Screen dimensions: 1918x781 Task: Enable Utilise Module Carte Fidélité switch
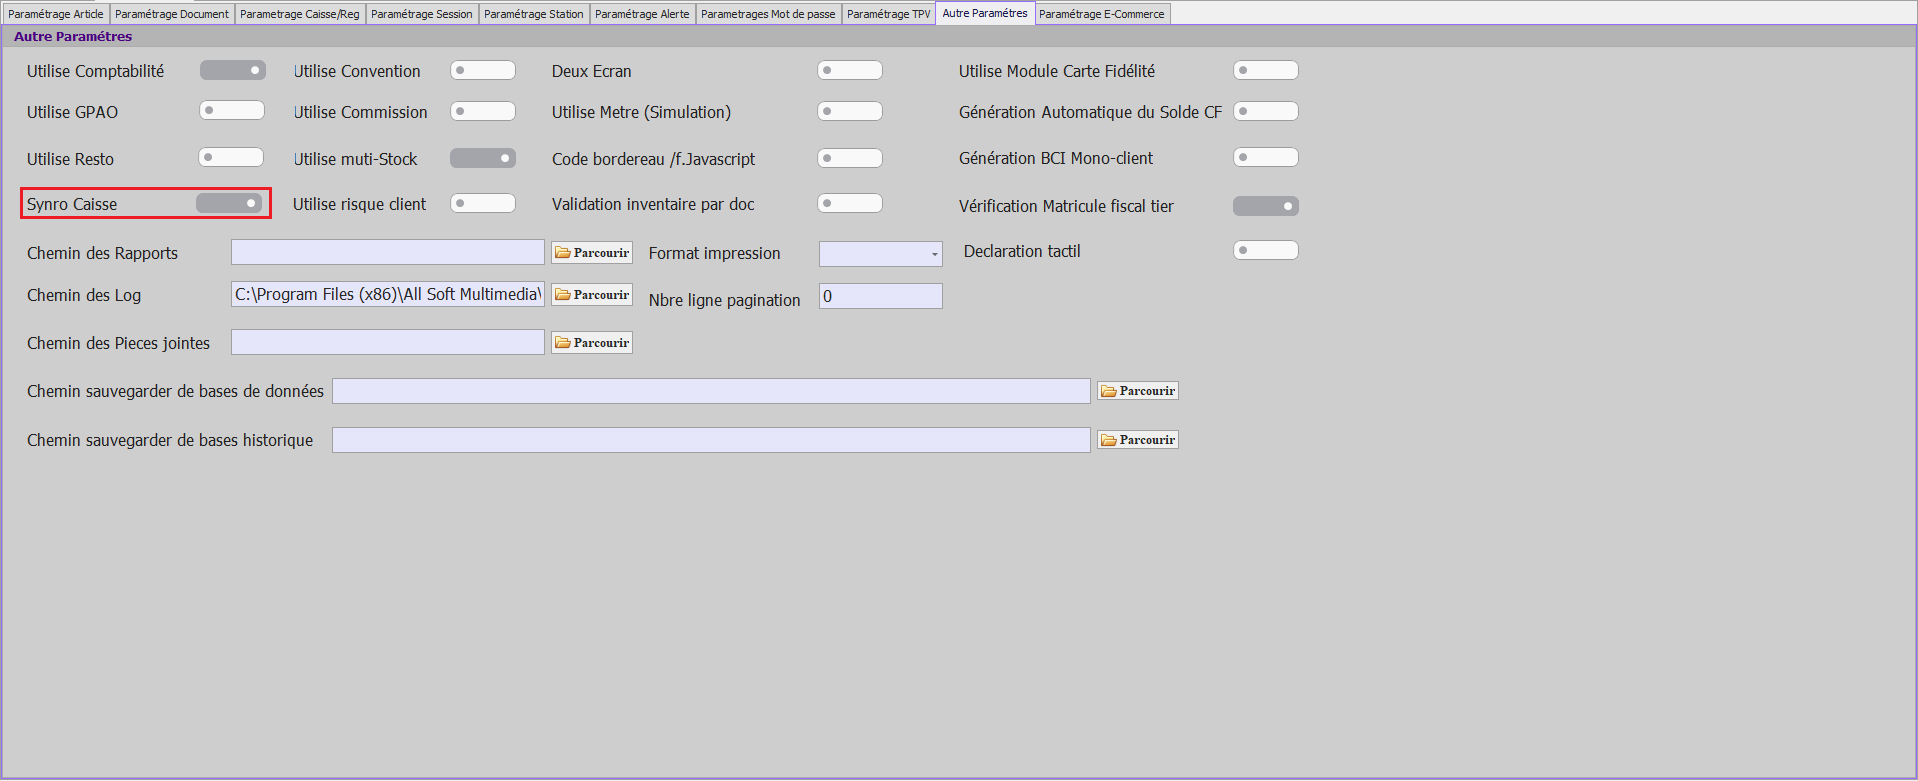(x=1266, y=70)
